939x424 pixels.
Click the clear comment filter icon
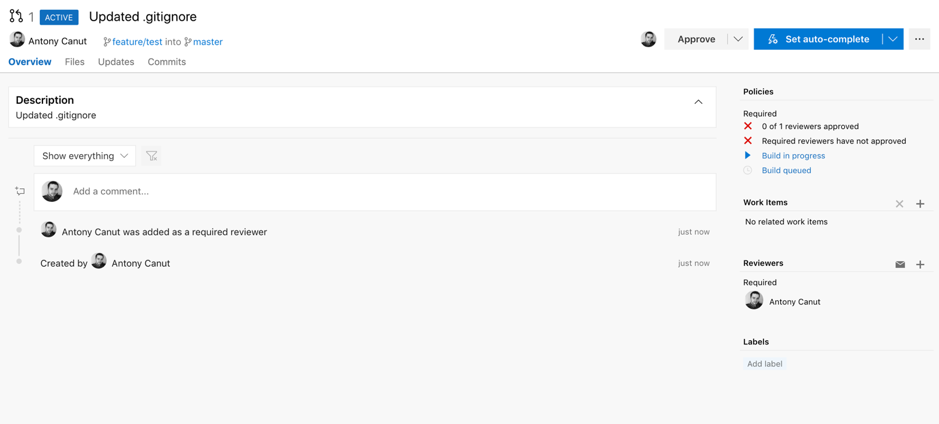click(152, 156)
